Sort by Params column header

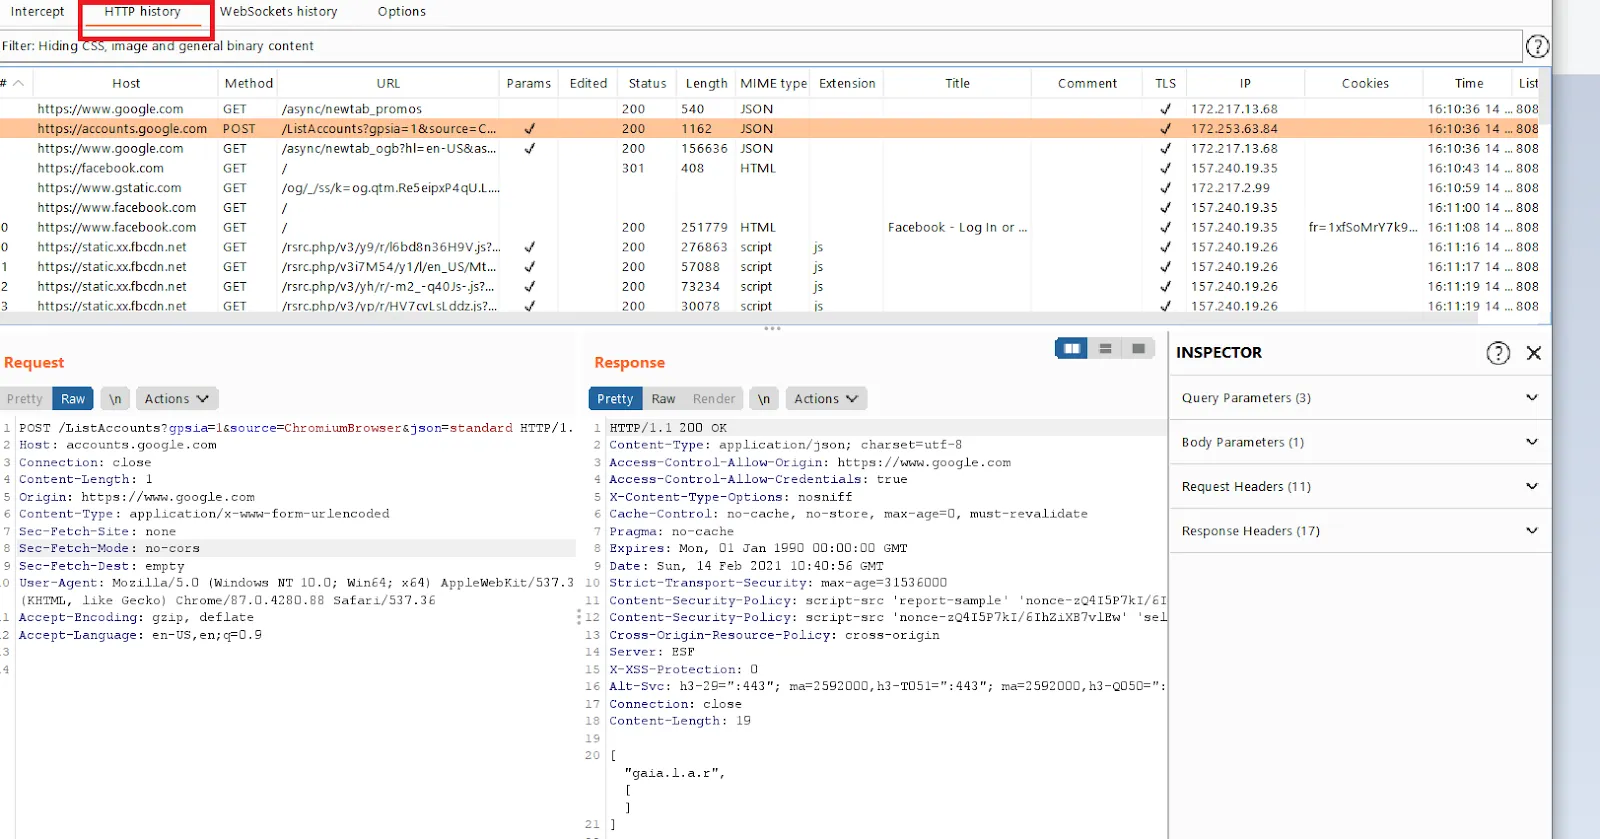coord(529,83)
